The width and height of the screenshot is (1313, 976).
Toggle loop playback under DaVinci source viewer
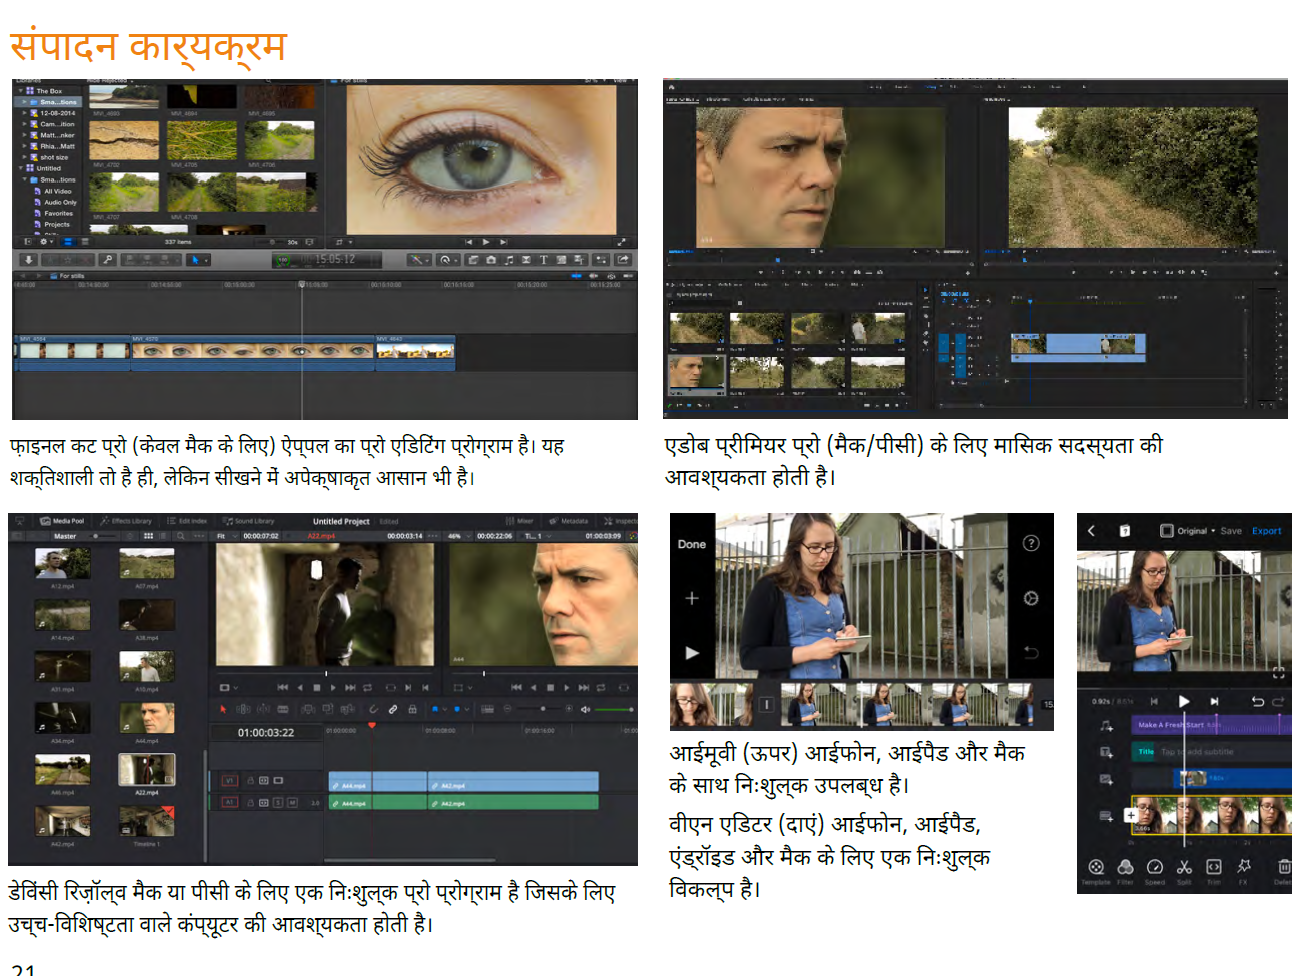[x=367, y=688]
